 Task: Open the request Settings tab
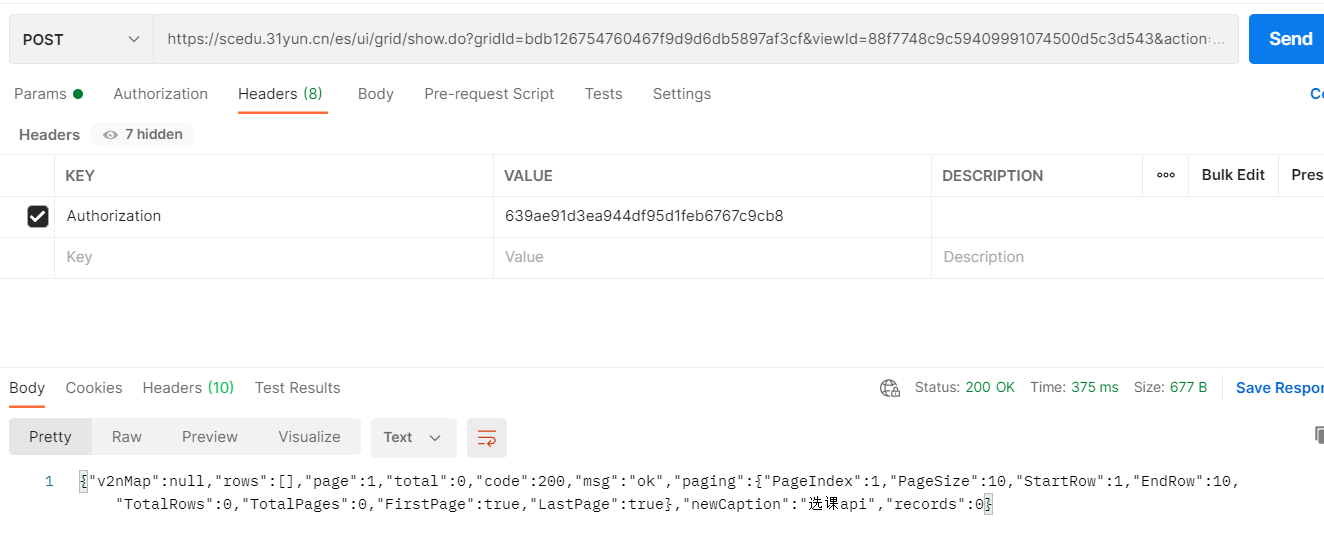pos(681,94)
